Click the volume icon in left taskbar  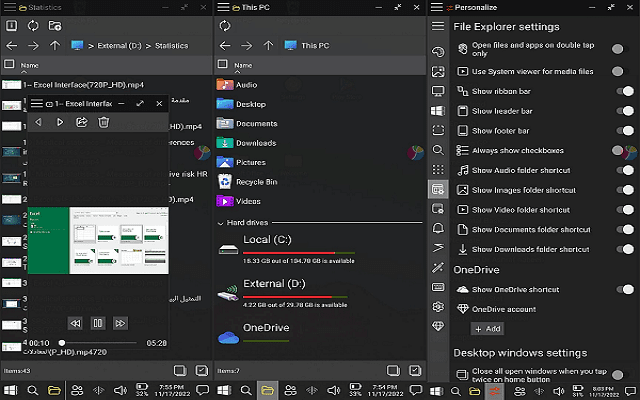click(120, 391)
